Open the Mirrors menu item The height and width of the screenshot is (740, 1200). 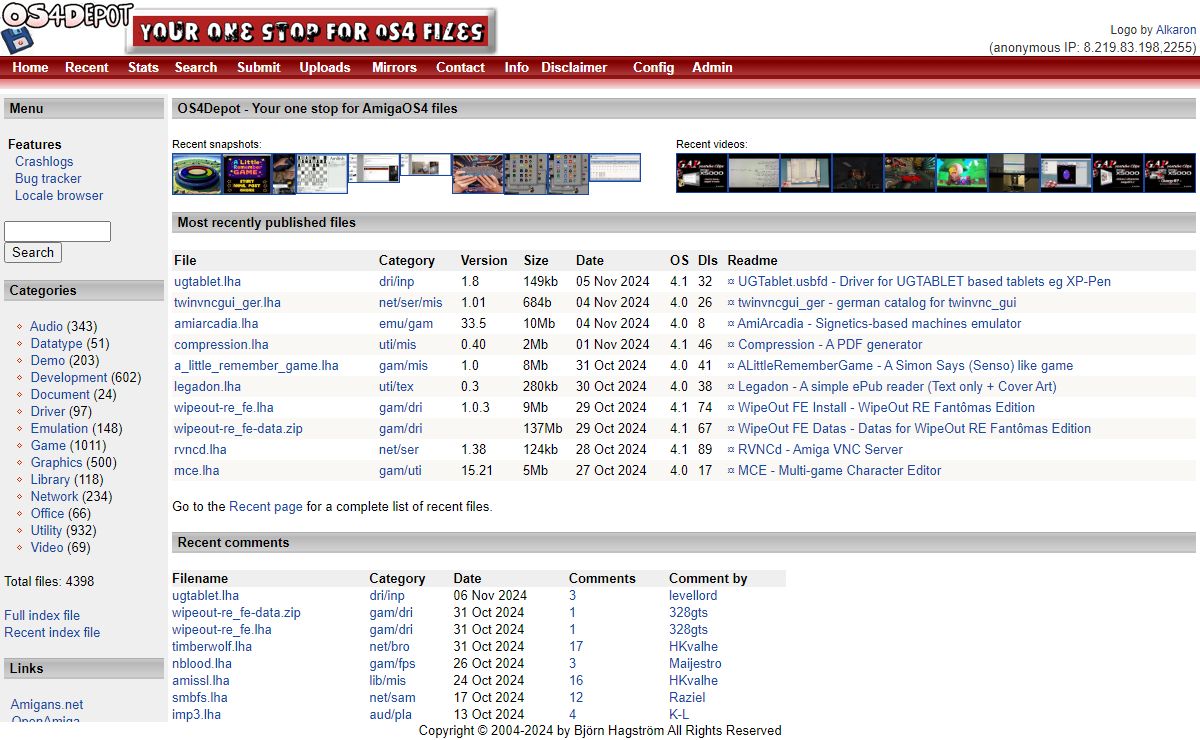[x=394, y=67]
